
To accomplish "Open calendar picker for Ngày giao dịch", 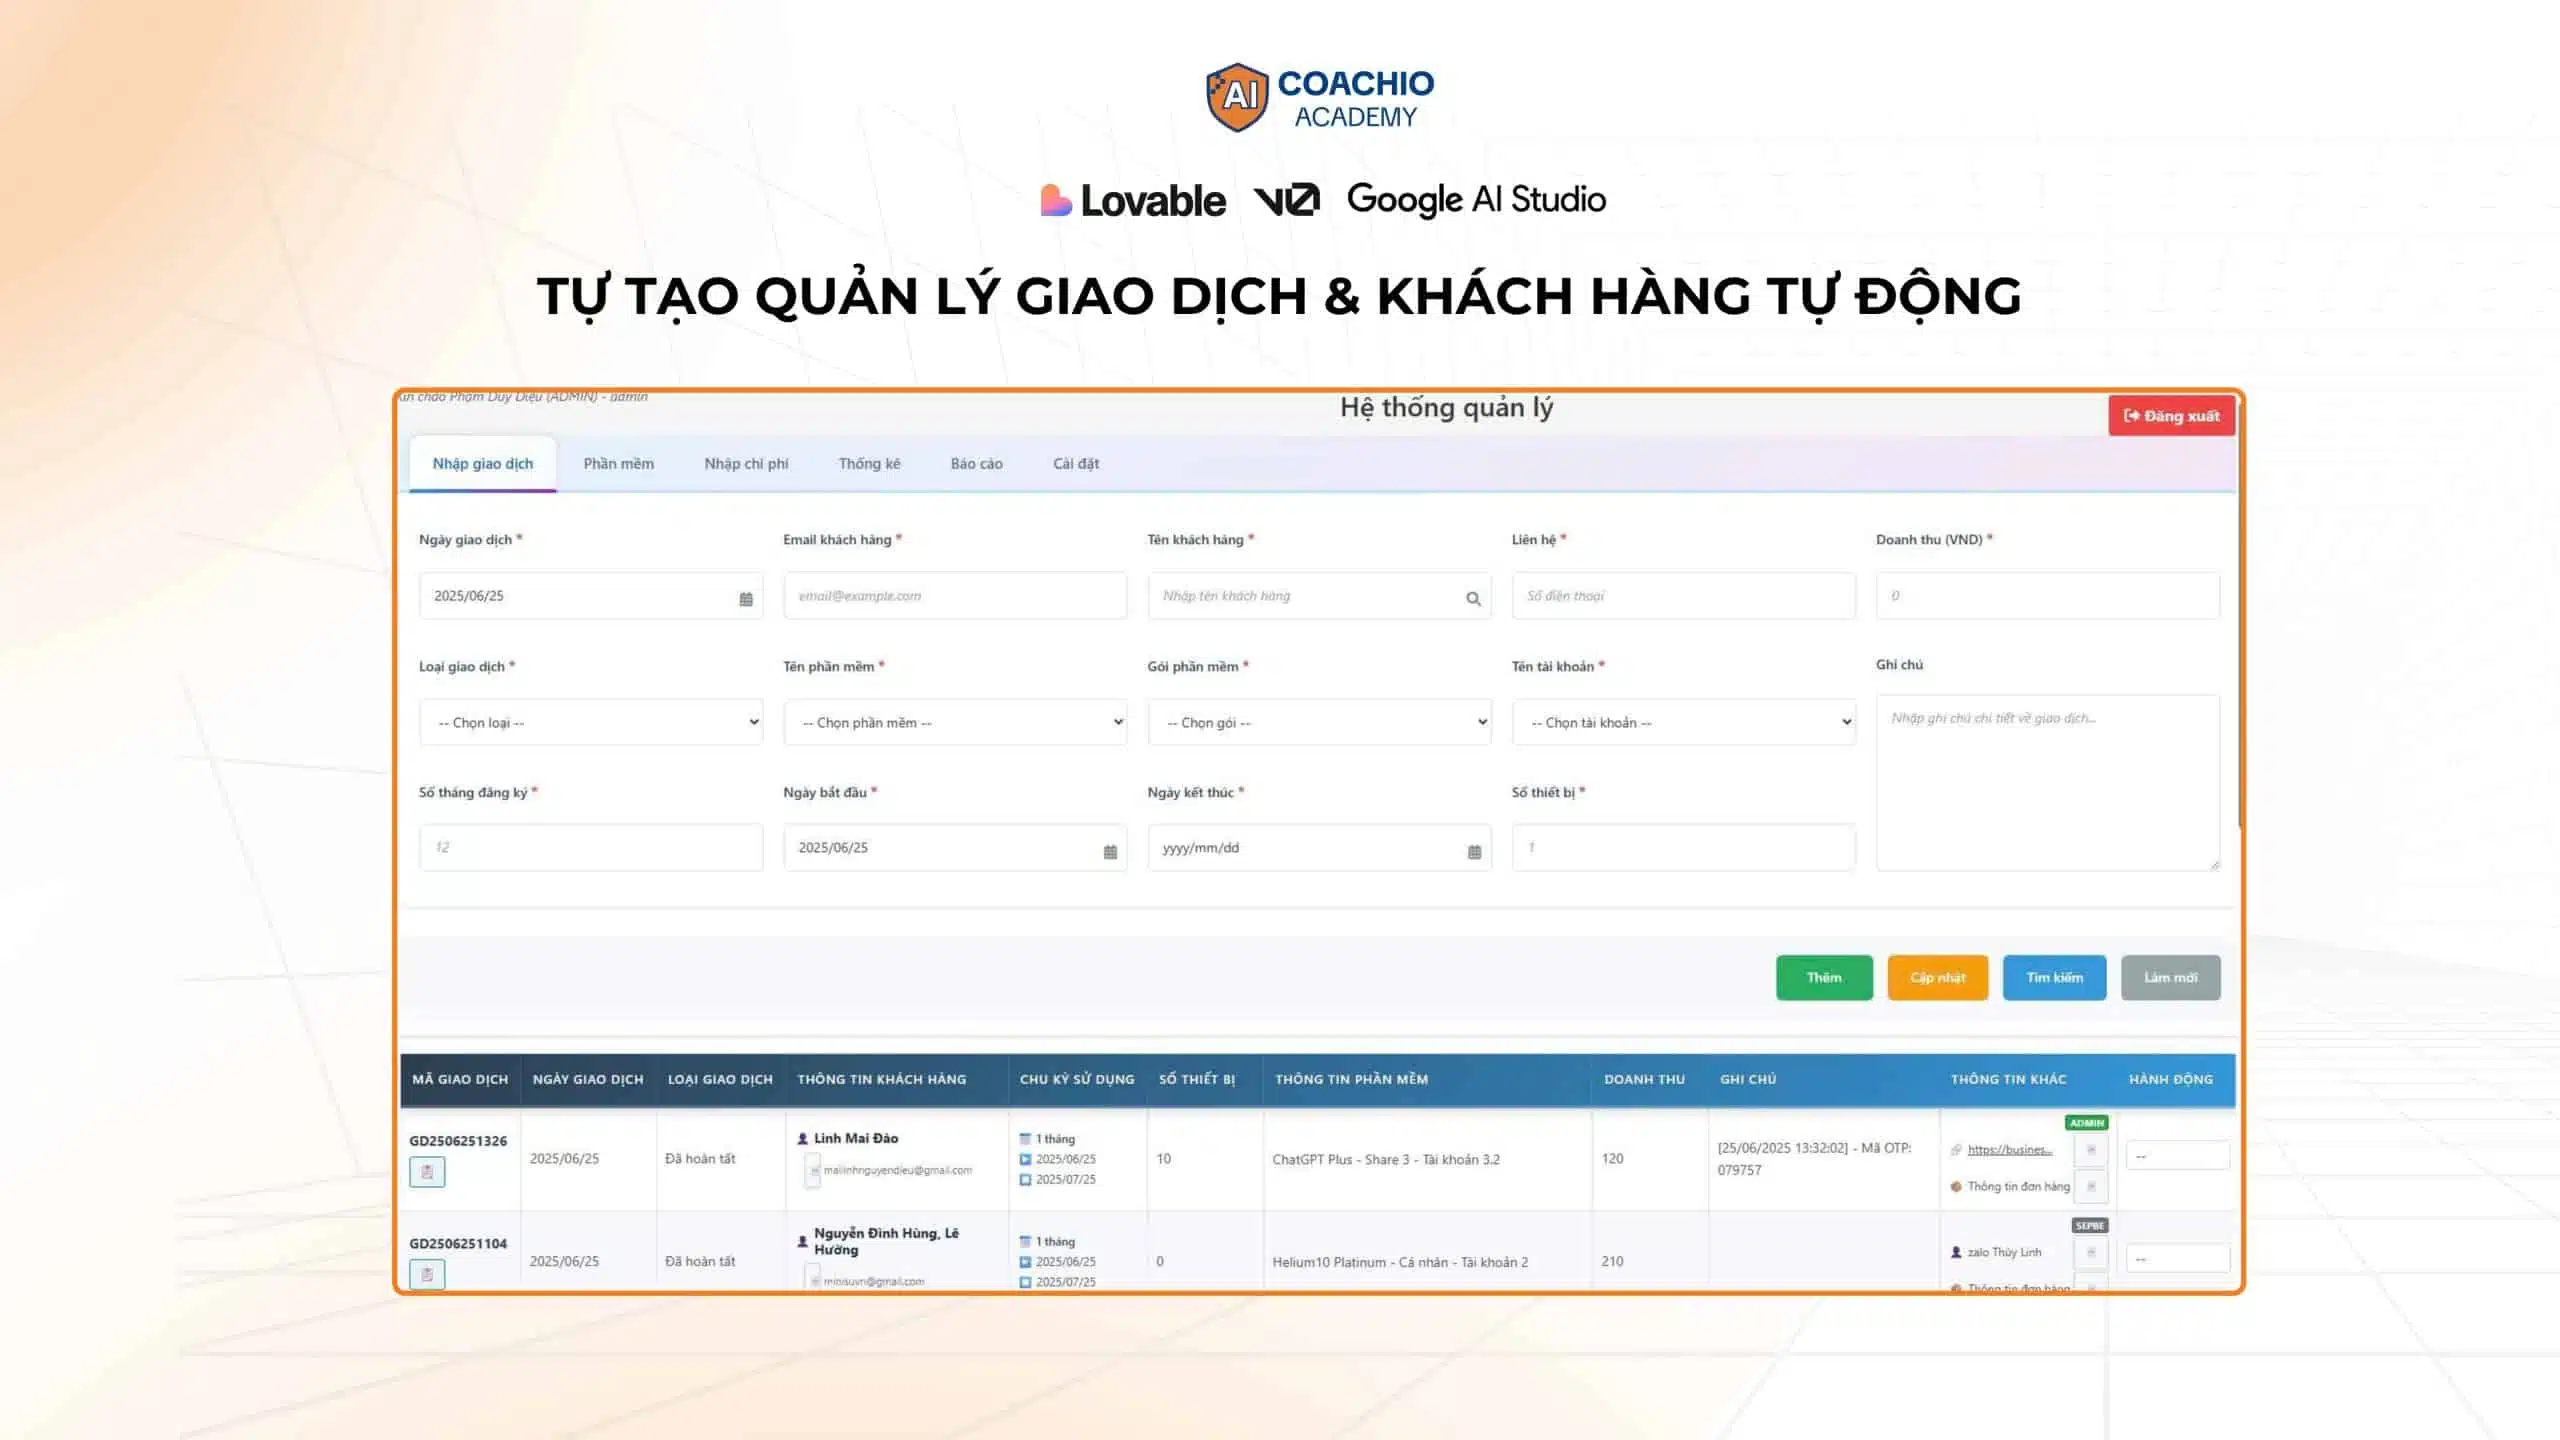I will coord(746,598).
